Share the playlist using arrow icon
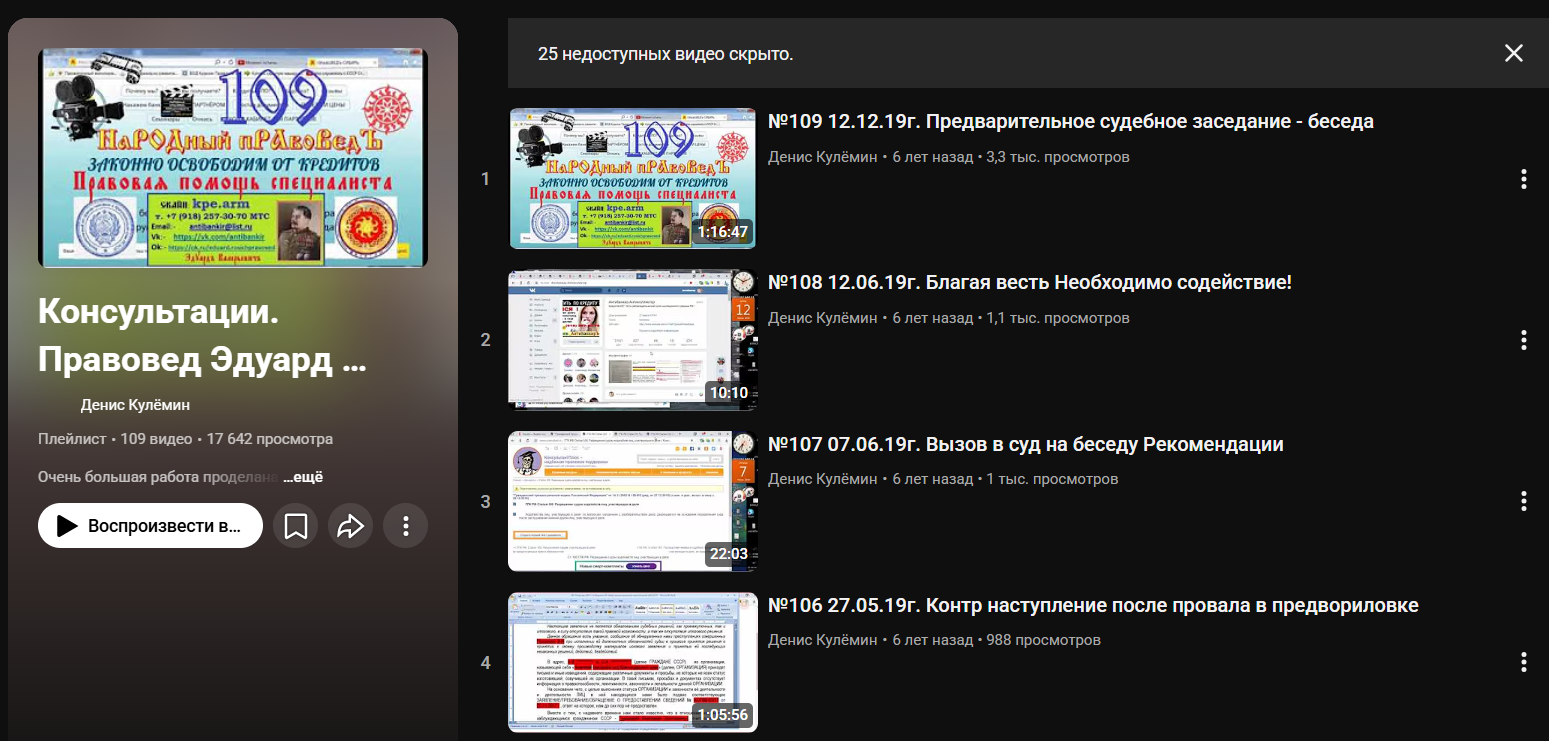 point(350,526)
